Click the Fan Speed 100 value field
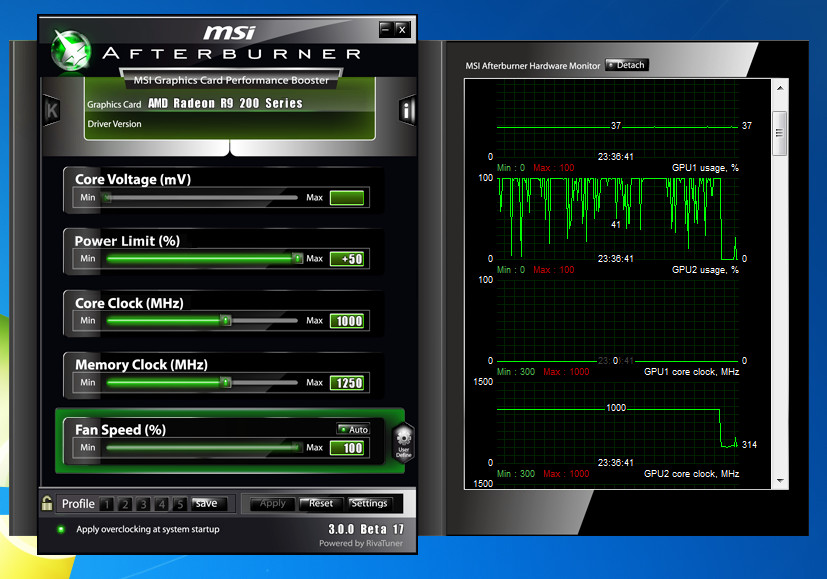This screenshot has height=579, width=827. [x=347, y=448]
